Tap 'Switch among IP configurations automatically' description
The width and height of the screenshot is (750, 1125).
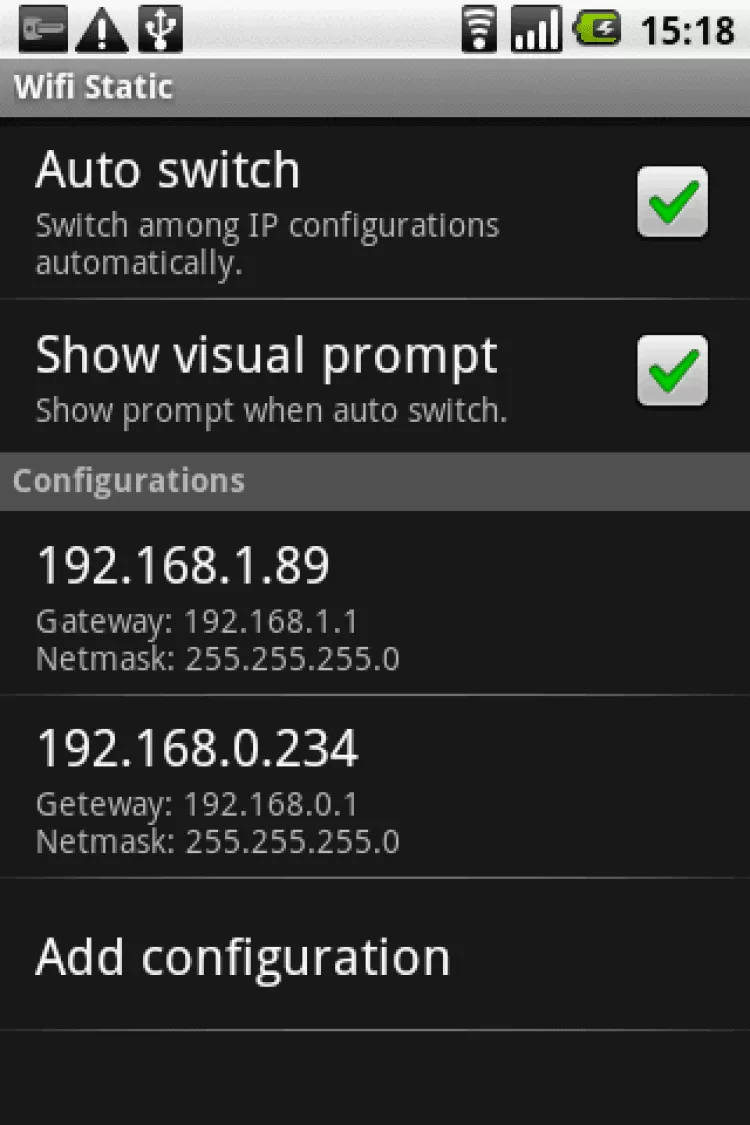click(267, 244)
